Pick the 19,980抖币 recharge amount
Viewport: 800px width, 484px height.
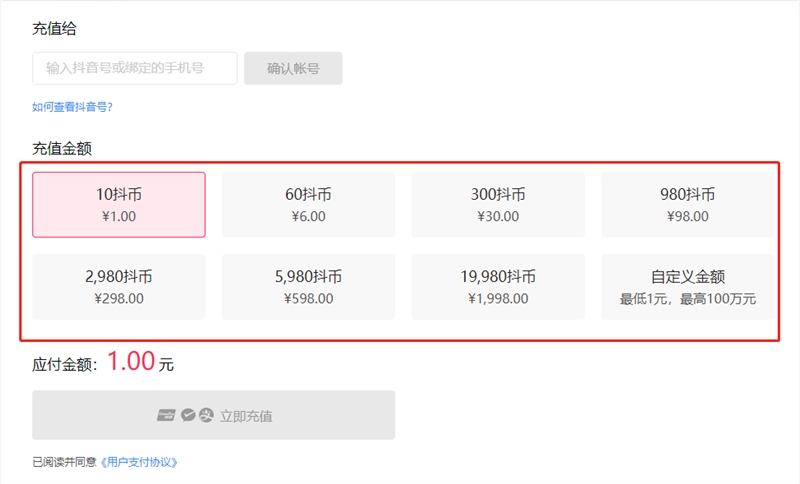tap(498, 286)
